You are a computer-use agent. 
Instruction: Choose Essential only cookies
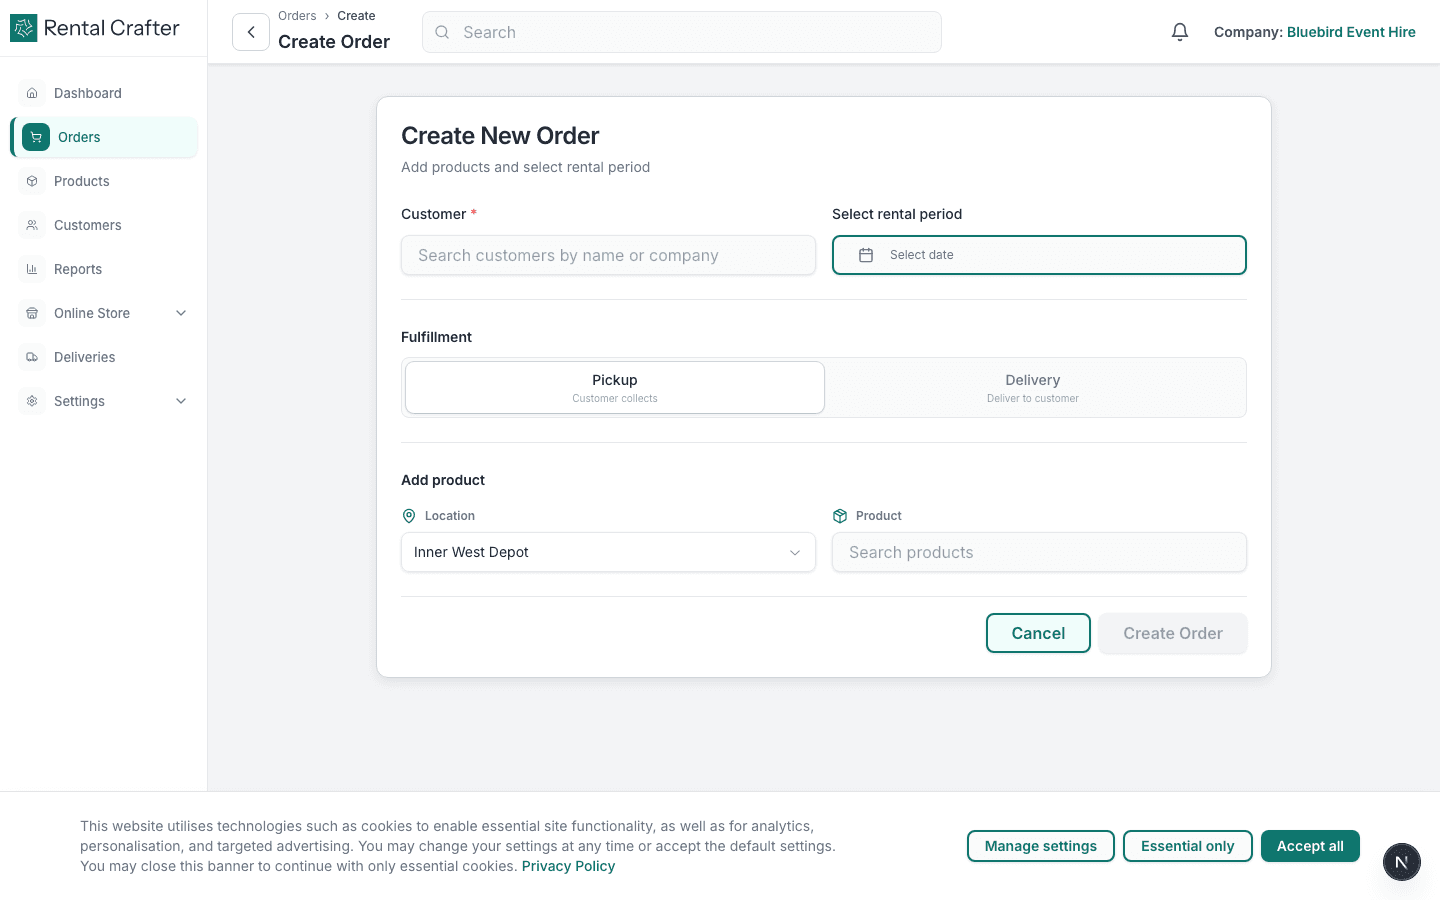click(1188, 846)
